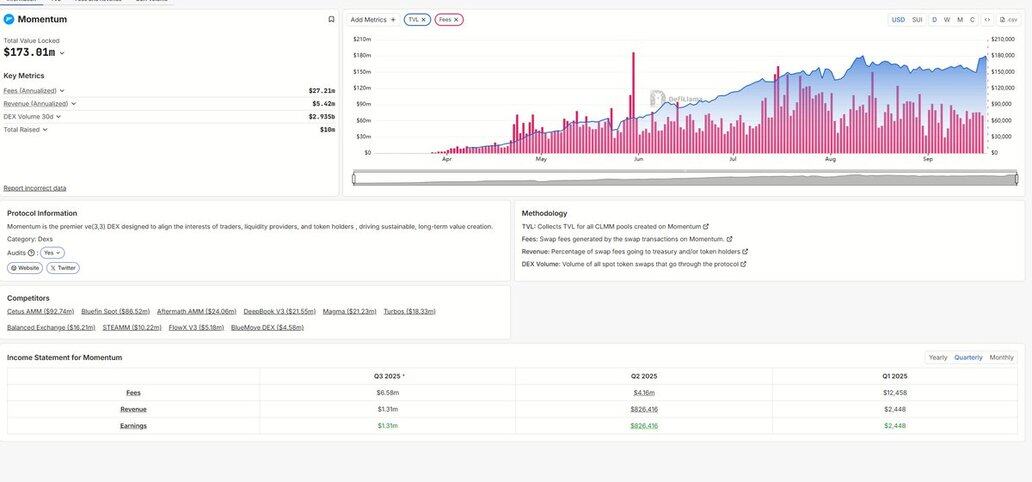Bookmark the Momentum protocol
Screen dimensions: 1032x482
click(x=331, y=20)
